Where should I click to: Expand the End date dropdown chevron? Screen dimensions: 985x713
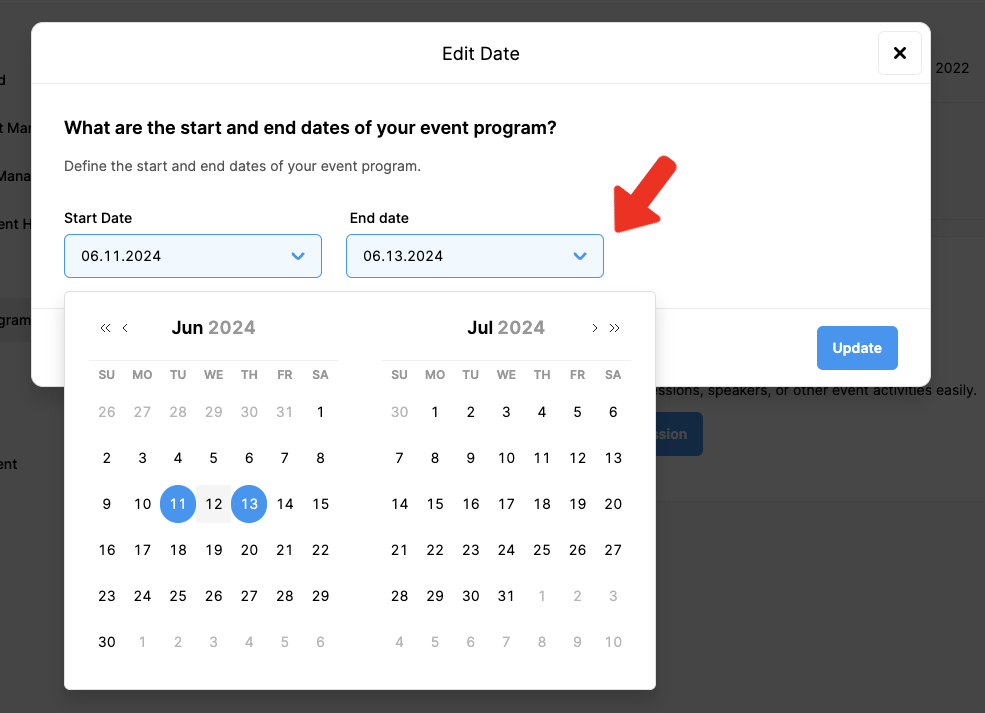(579, 256)
